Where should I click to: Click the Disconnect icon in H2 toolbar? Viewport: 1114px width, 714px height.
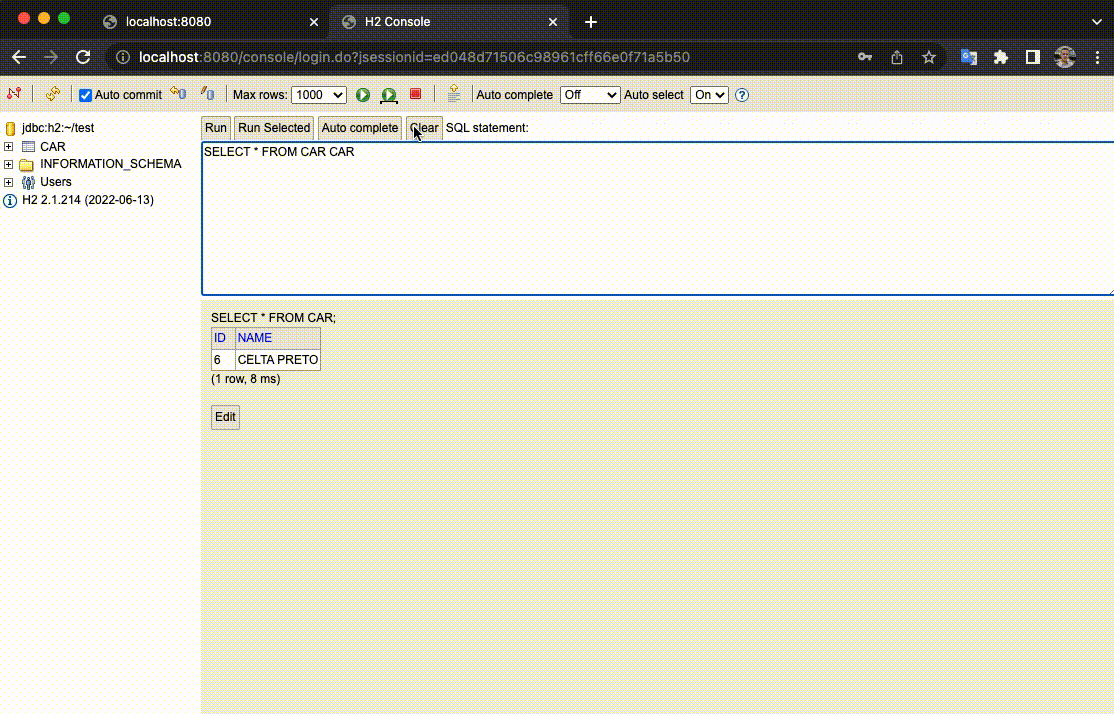pyautogui.click(x=13, y=94)
